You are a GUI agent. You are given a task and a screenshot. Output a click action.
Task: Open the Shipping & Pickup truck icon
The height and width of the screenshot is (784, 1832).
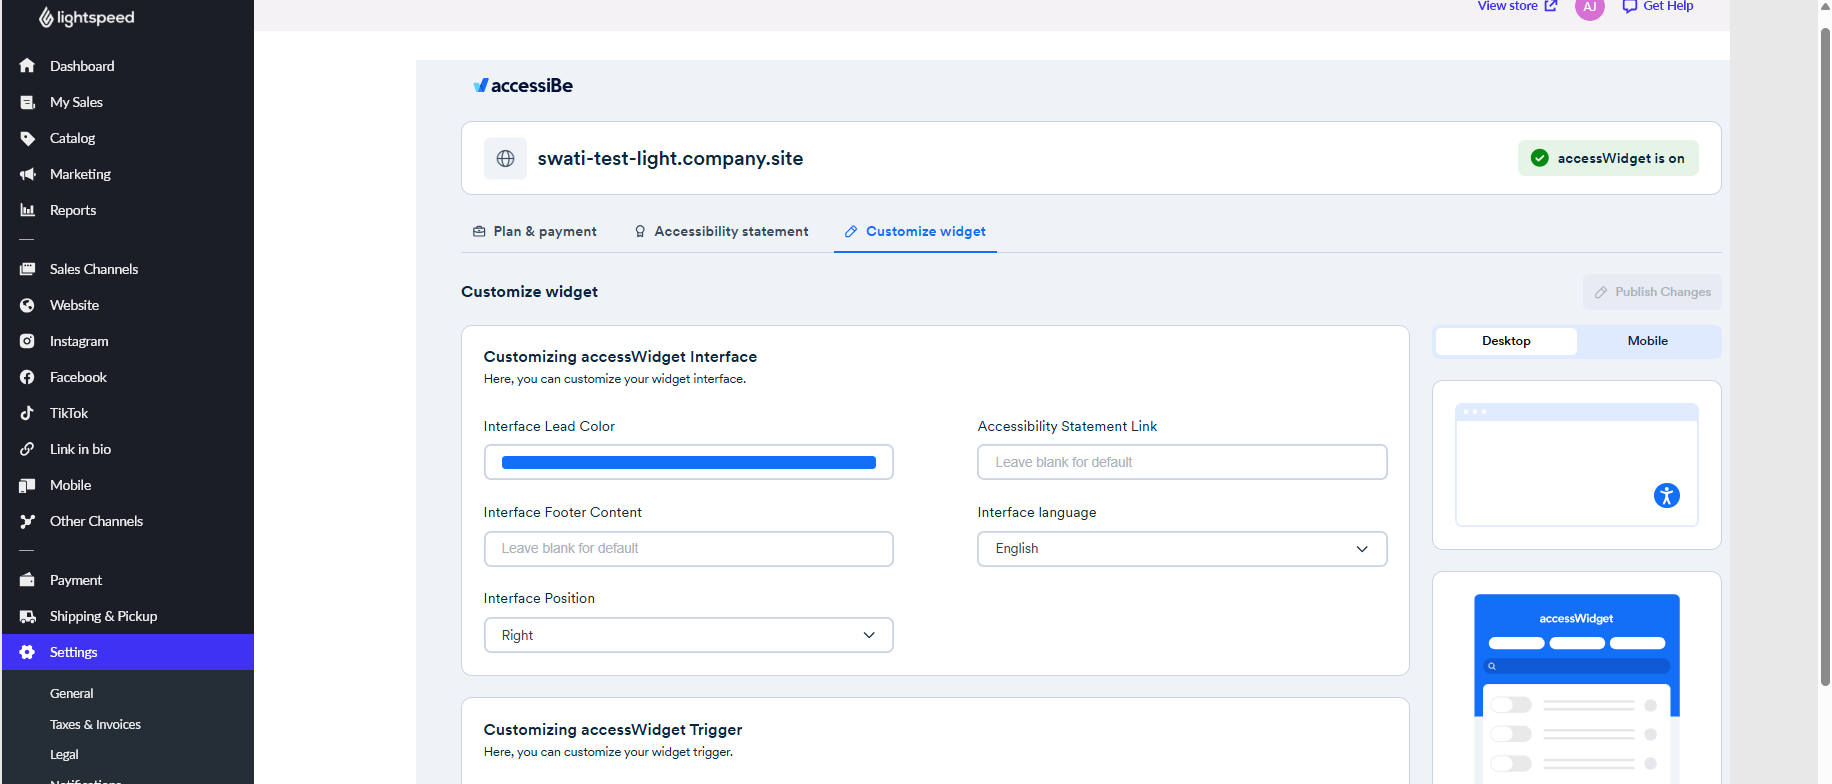tap(27, 616)
